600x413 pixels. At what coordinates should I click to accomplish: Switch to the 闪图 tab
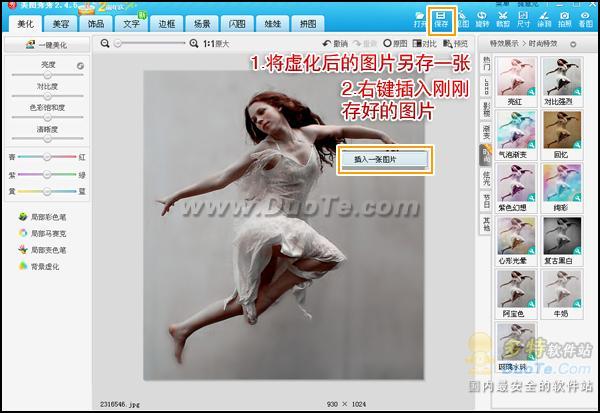click(x=237, y=24)
